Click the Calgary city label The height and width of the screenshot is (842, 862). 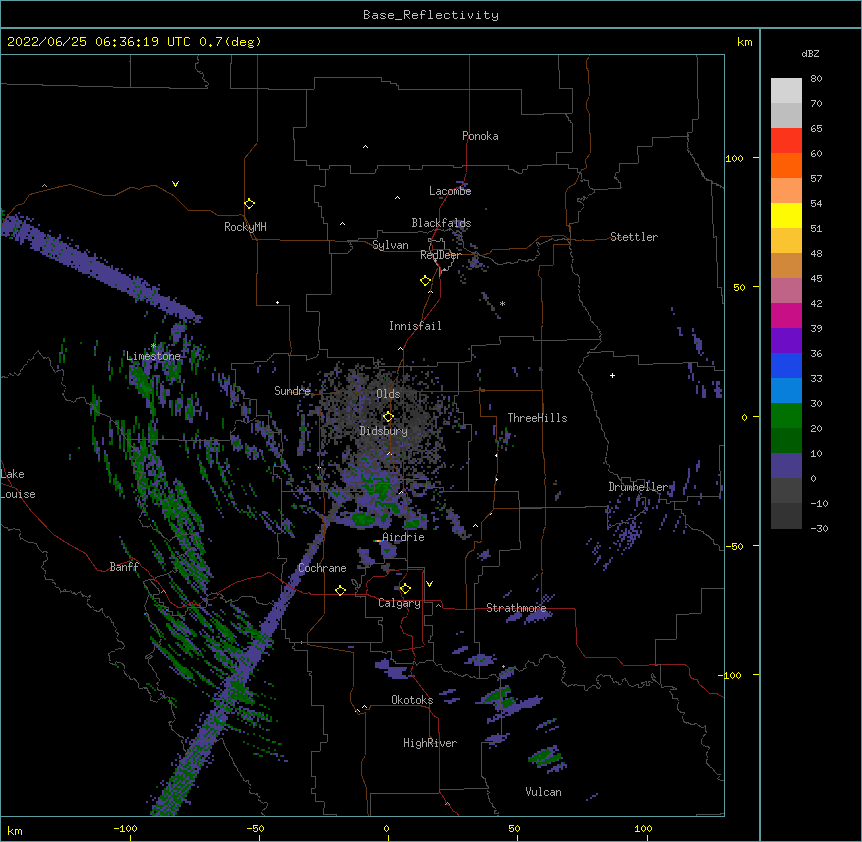point(400,603)
